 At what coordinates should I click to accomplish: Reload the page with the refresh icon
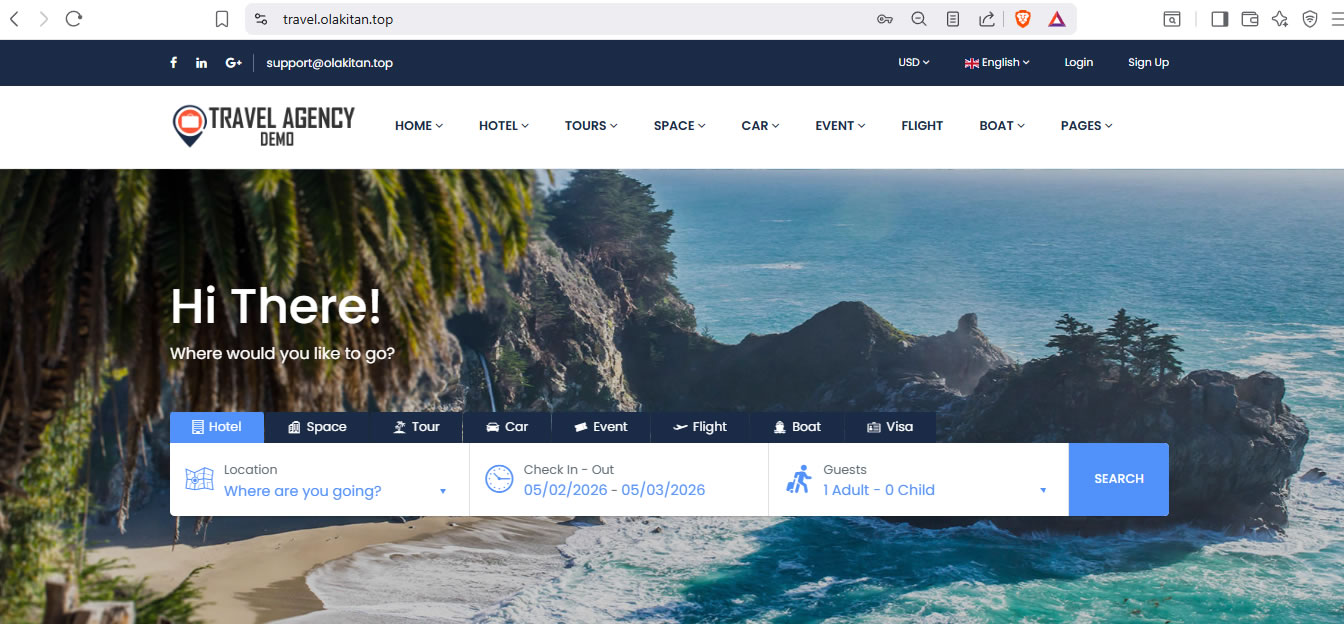(x=73, y=19)
